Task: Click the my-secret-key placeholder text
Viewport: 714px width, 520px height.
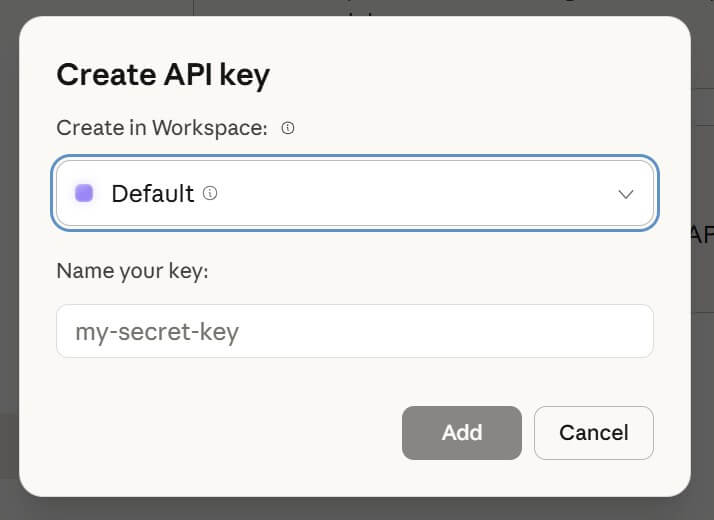Action: 157,331
